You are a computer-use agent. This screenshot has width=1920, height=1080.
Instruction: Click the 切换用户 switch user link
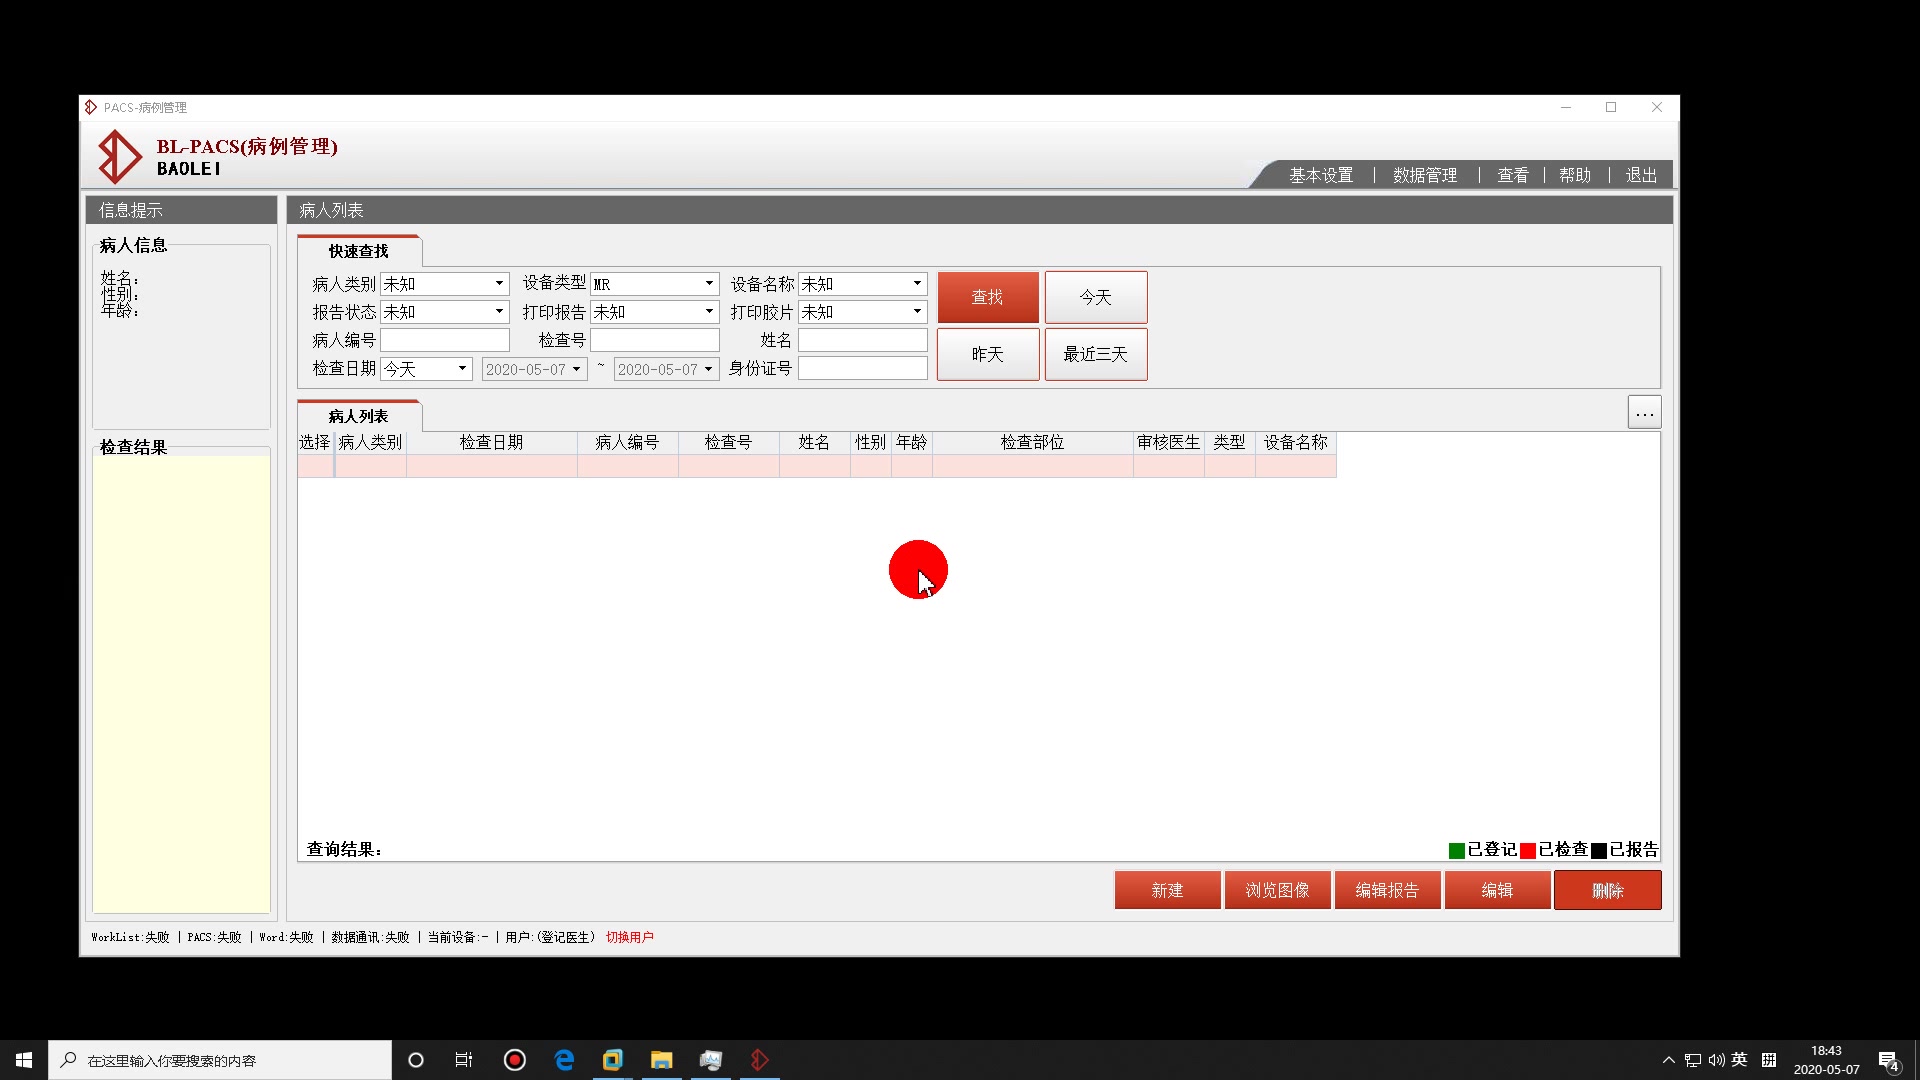[630, 937]
